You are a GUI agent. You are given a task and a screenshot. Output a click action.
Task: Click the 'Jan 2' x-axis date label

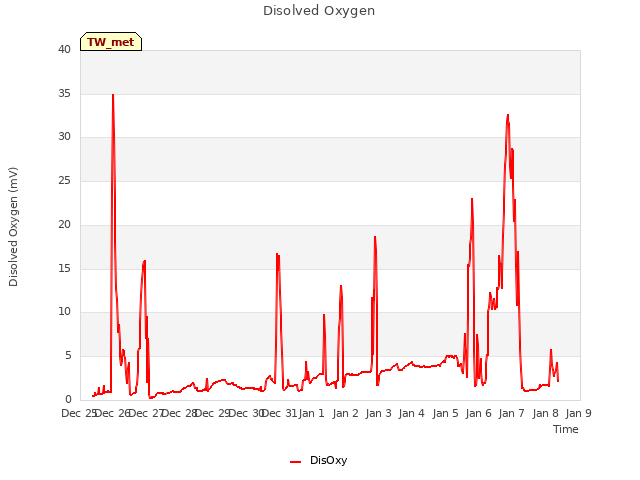click(345, 413)
